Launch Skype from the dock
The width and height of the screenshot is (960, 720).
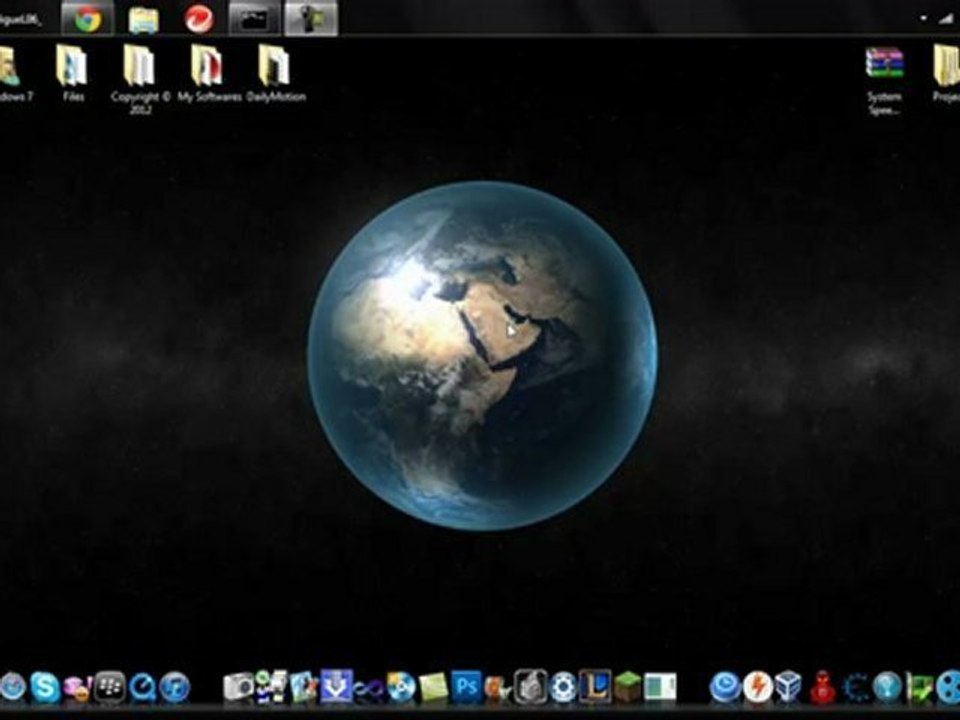click(x=45, y=687)
